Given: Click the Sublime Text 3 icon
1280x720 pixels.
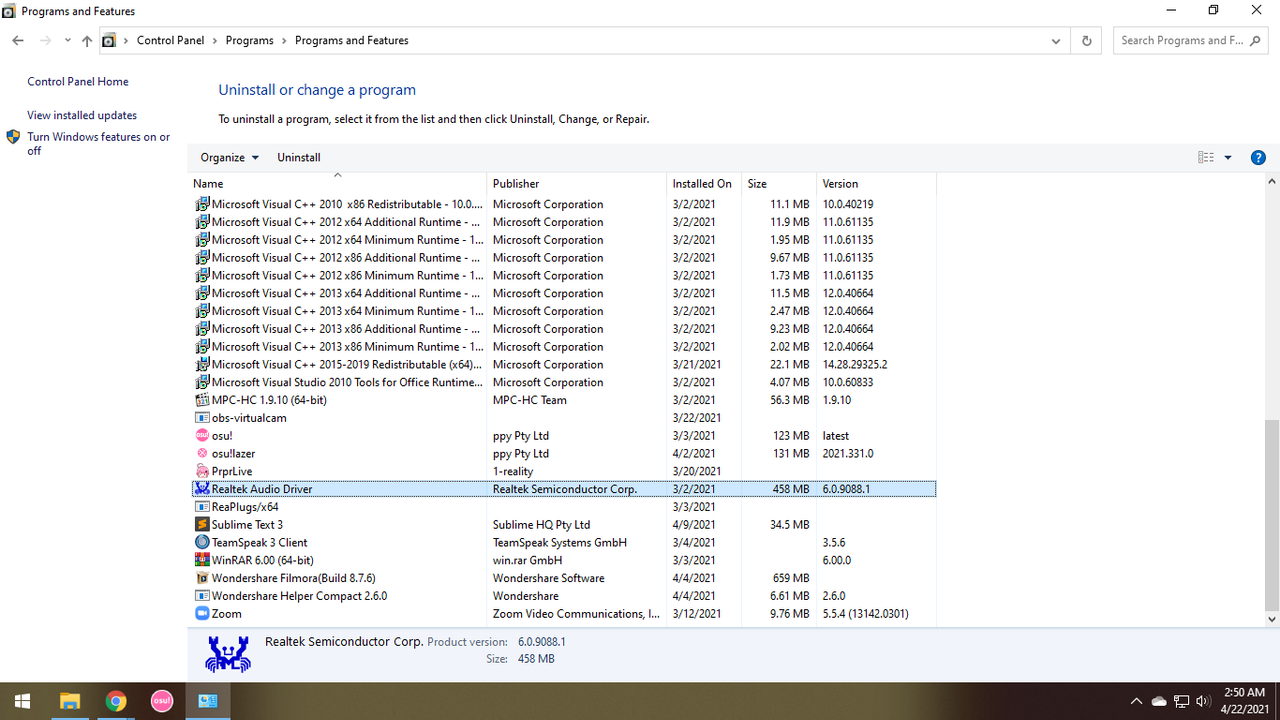Looking at the screenshot, I should point(202,525).
